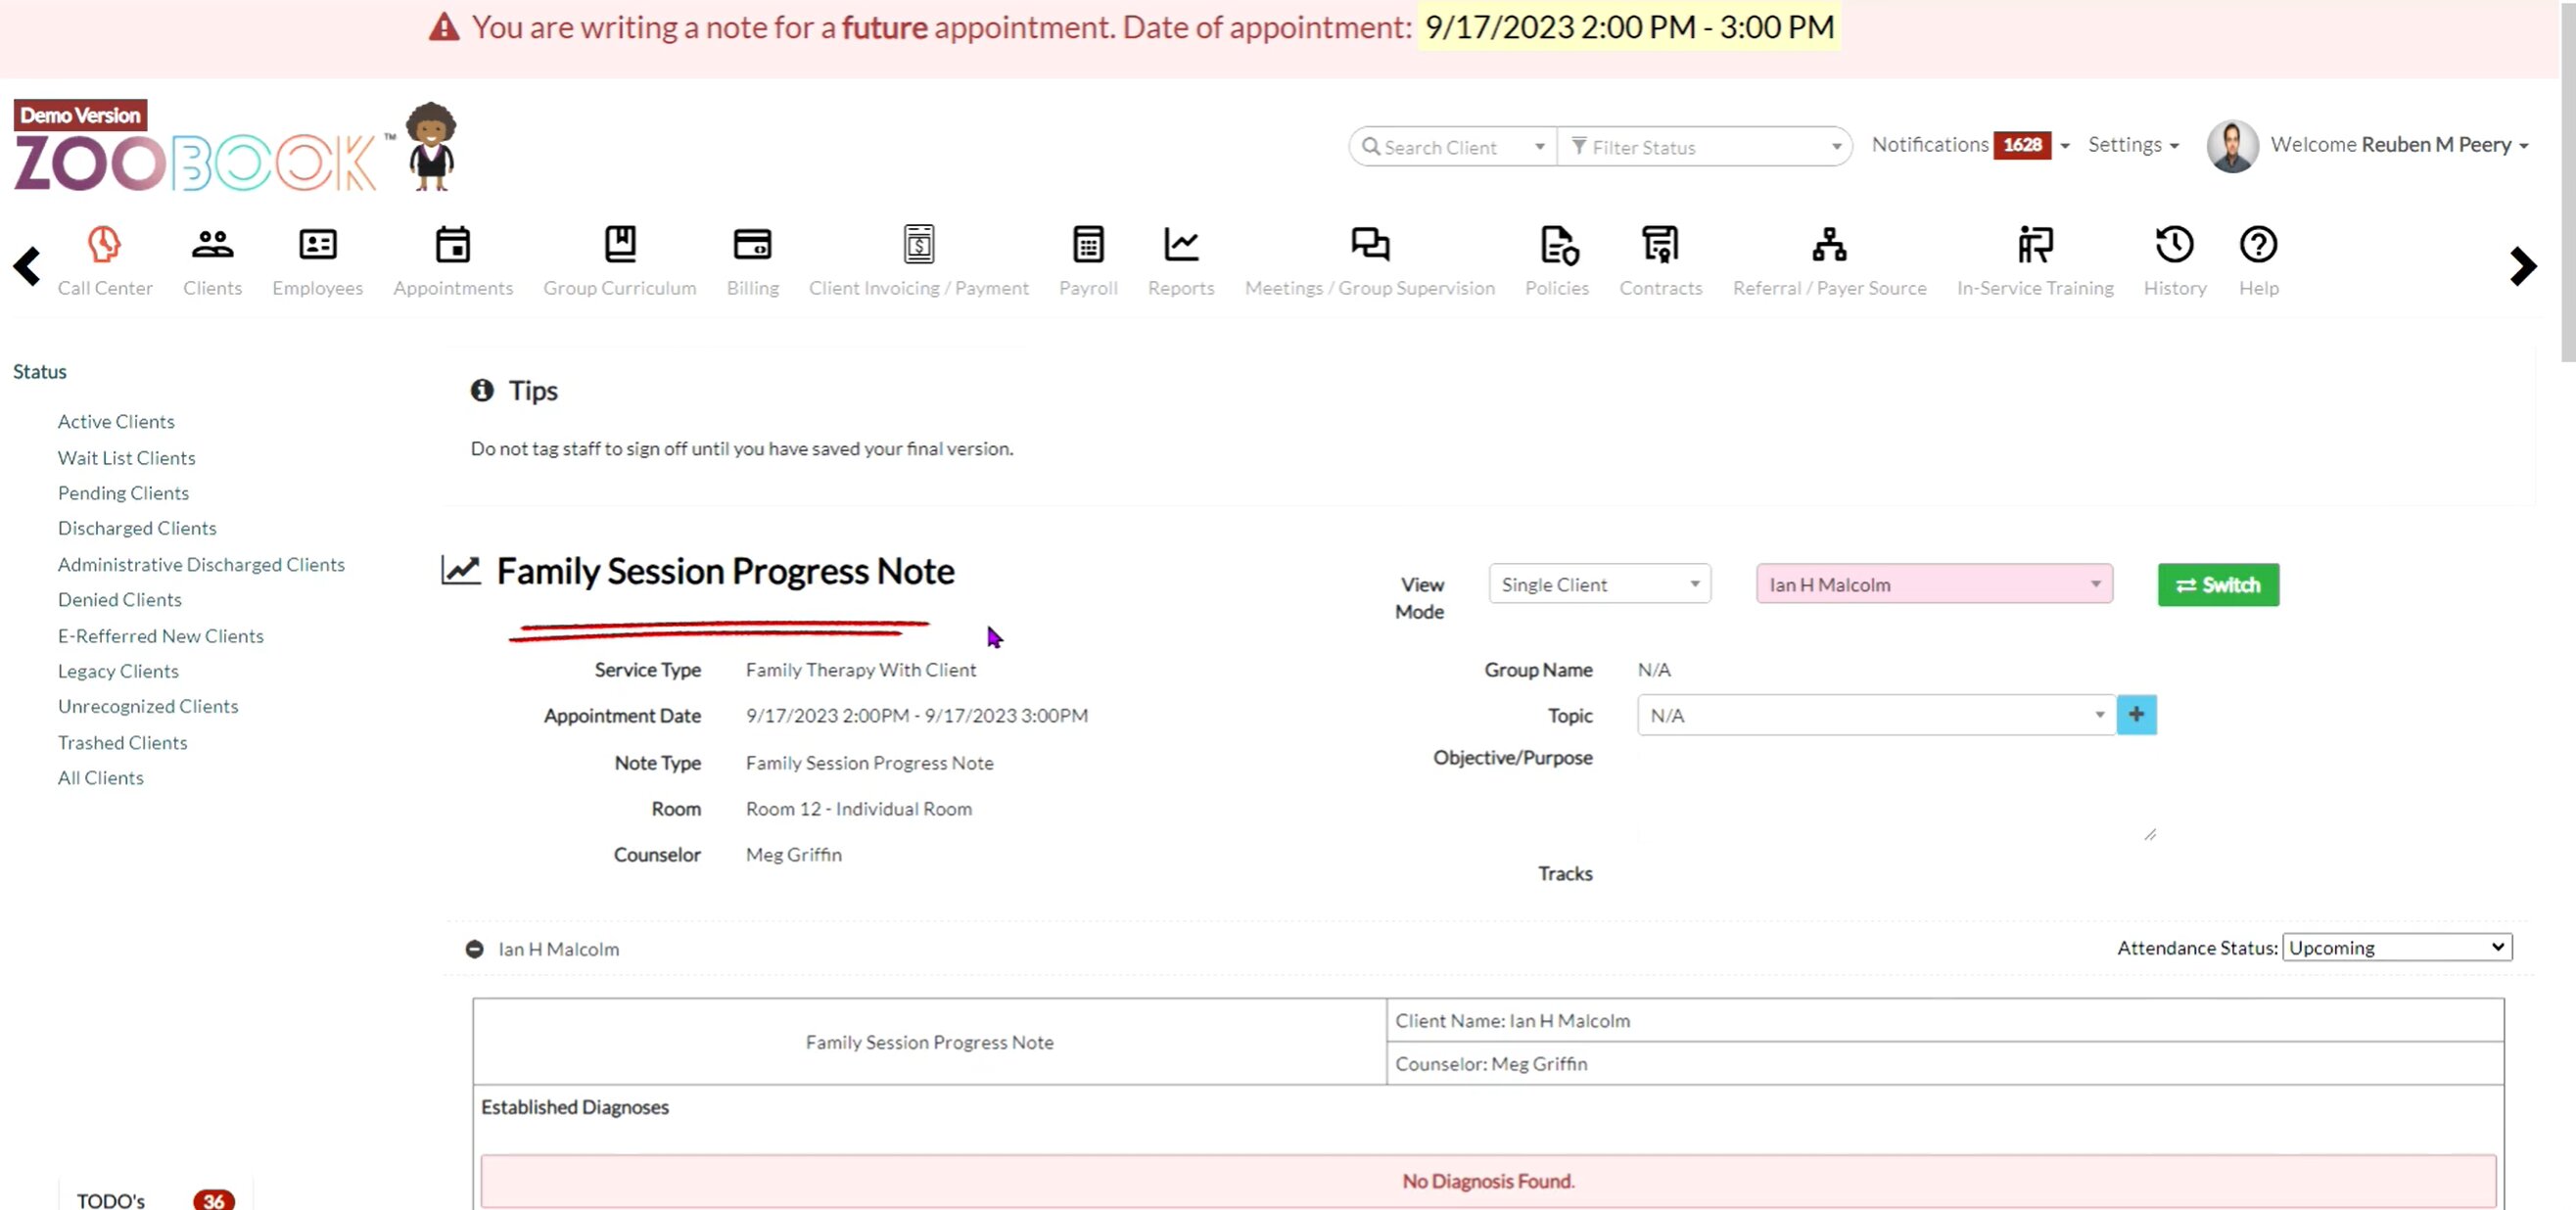Open the Settings menu

coord(2132,145)
